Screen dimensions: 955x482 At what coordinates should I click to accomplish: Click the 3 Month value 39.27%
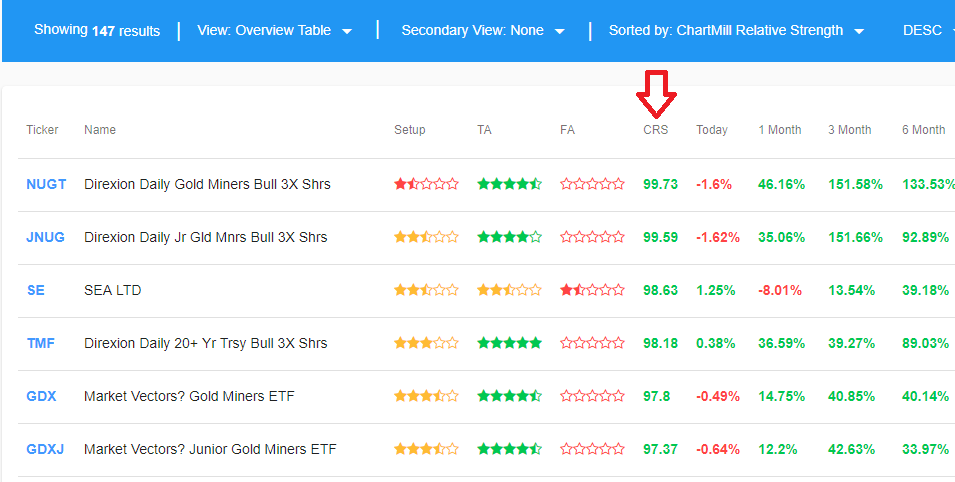pos(851,343)
